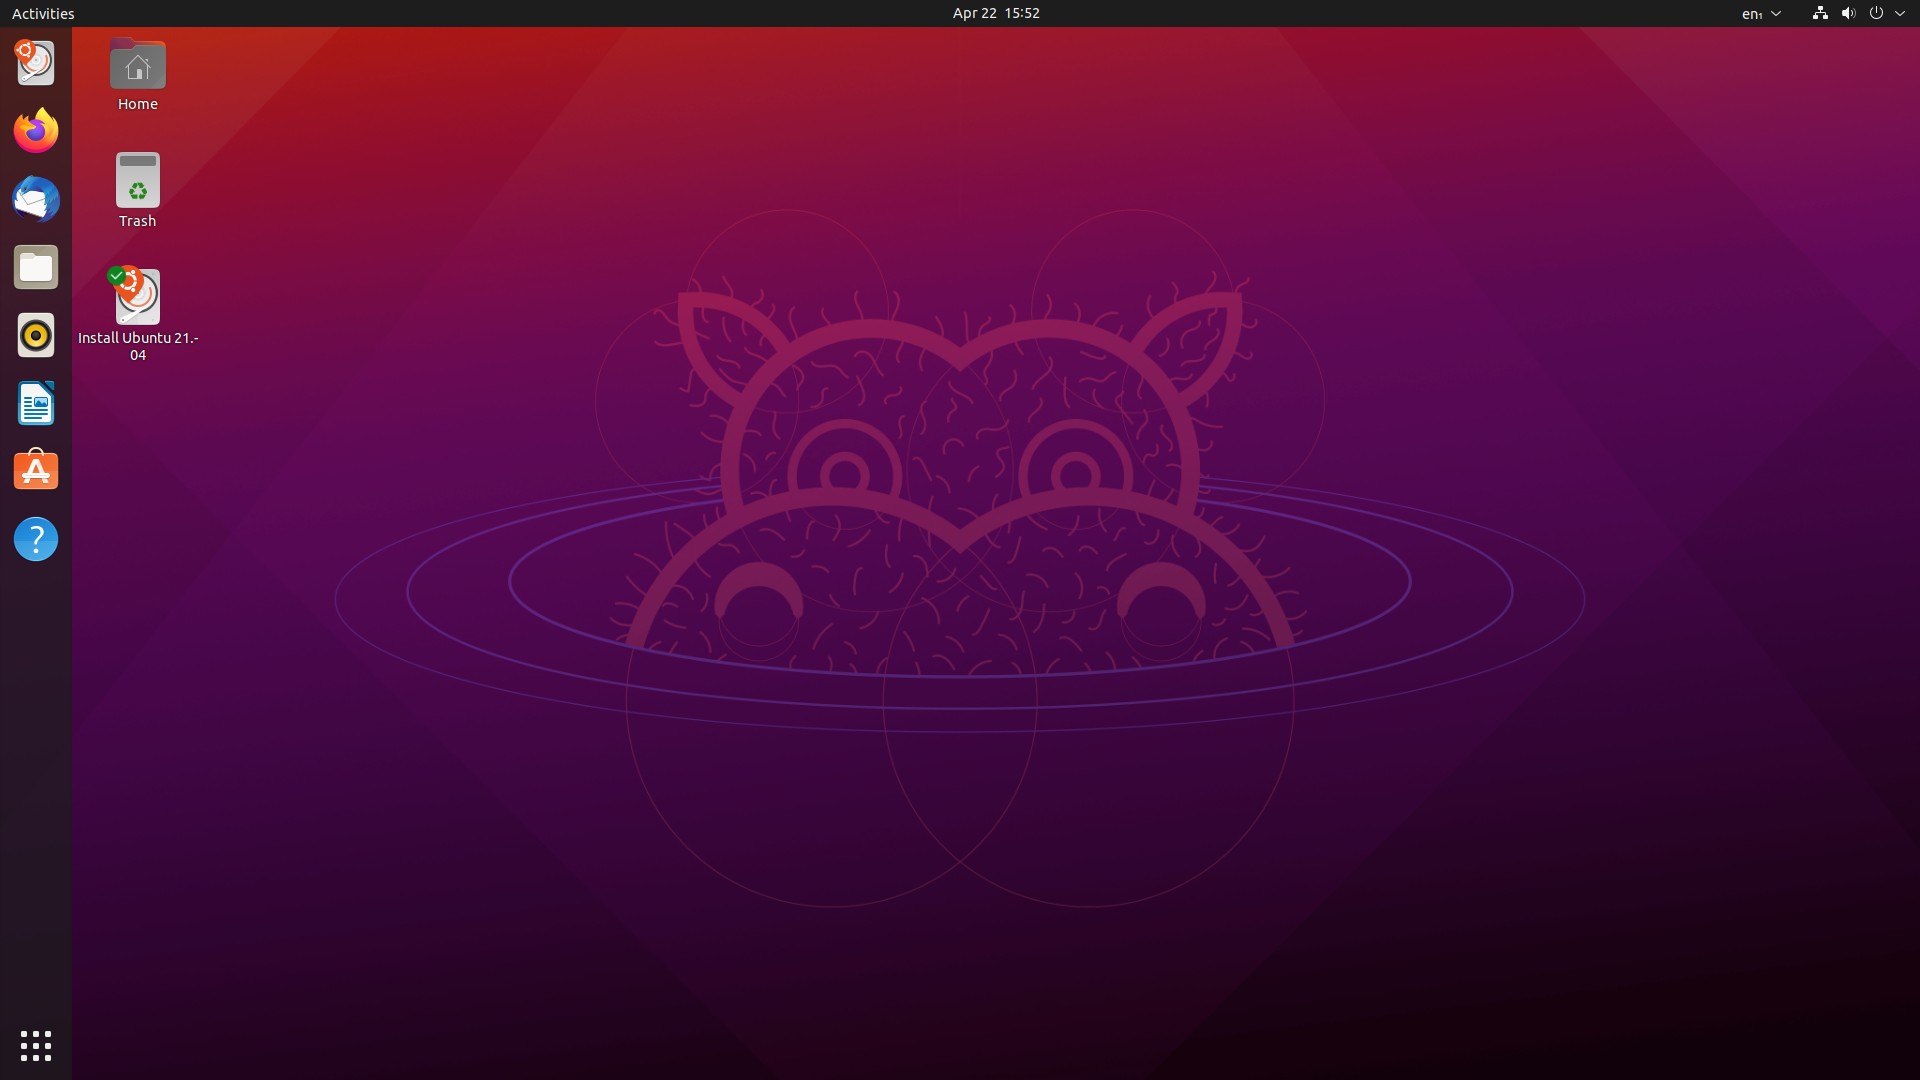This screenshot has width=1920, height=1080.
Task: Select the Home folder on desktop
Action: point(138,67)
